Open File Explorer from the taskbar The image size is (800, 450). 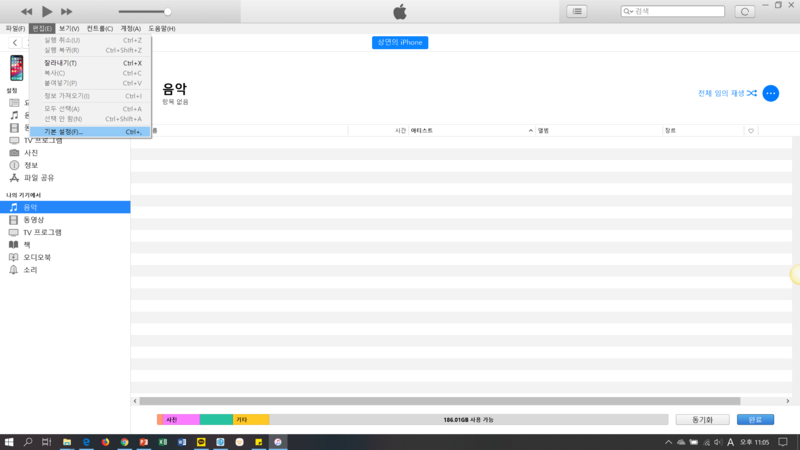[x=67, y=442]
